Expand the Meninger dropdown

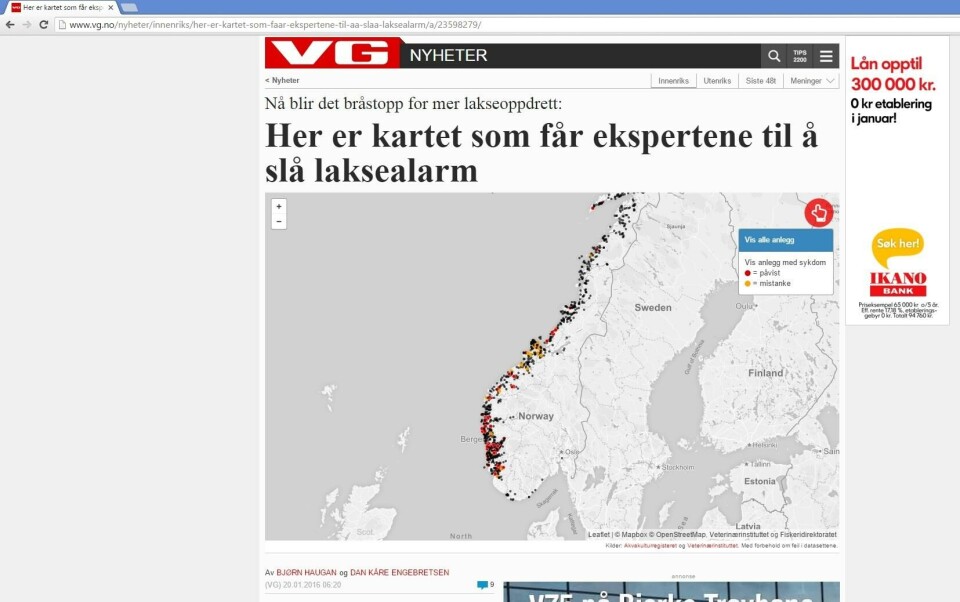click(812, 81)
